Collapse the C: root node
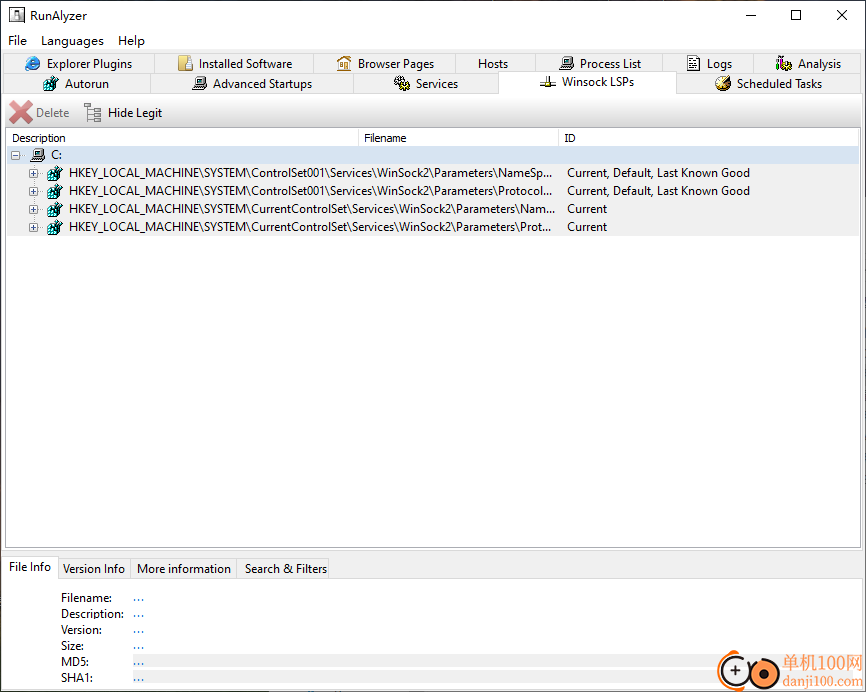Viewport: 866px width, 692px height. click(x=15, y=155)
